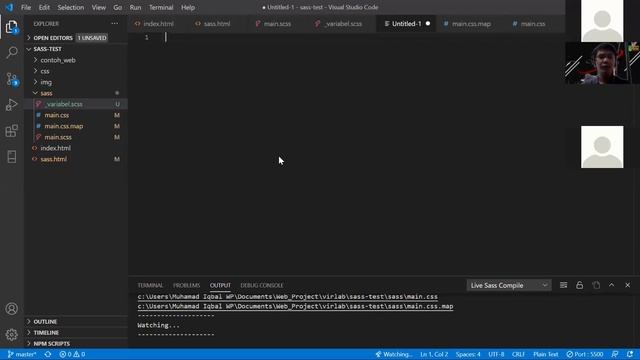Open output log in editor icon
640x360 pixels.
click(596, 285)
